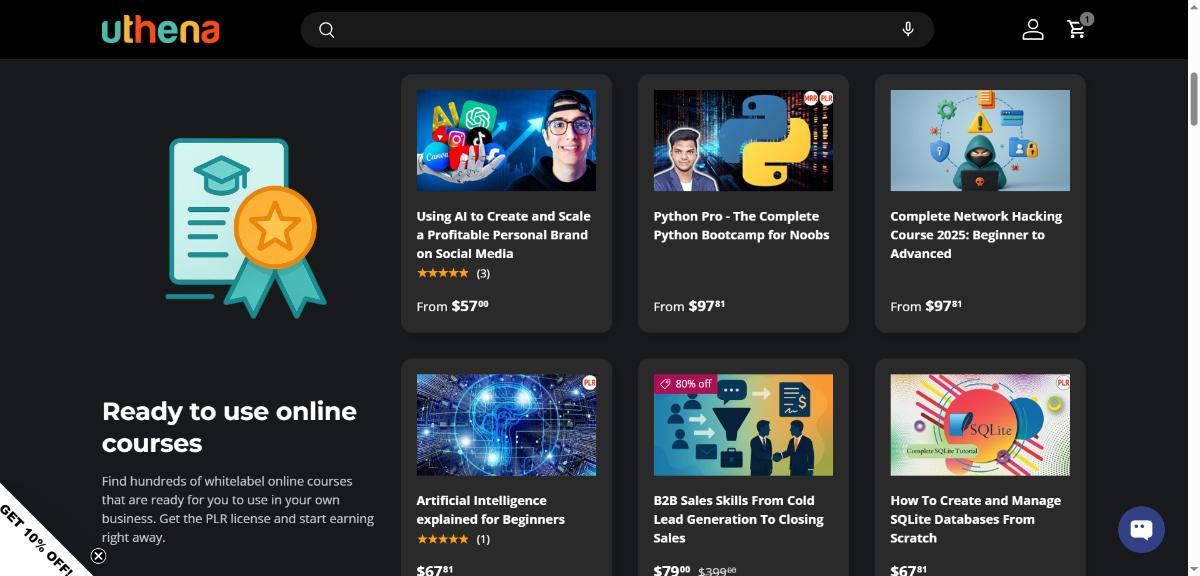This screenshot has width=1200, height=576.
Task: Click the search magnifier icon
Action: point(326,30)
